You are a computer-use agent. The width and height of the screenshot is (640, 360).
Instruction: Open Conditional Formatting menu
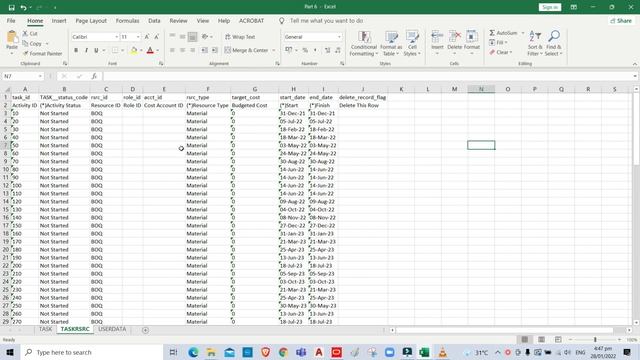click(363, 43)
